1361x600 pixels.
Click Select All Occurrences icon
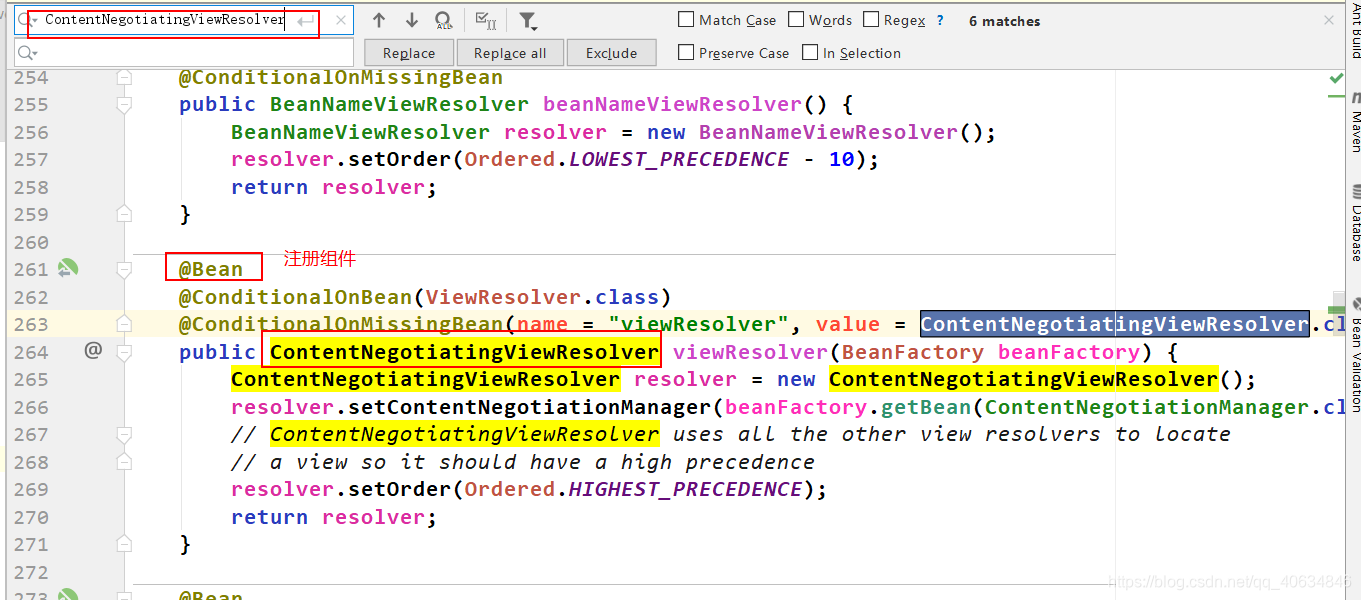tap(486, 21)
